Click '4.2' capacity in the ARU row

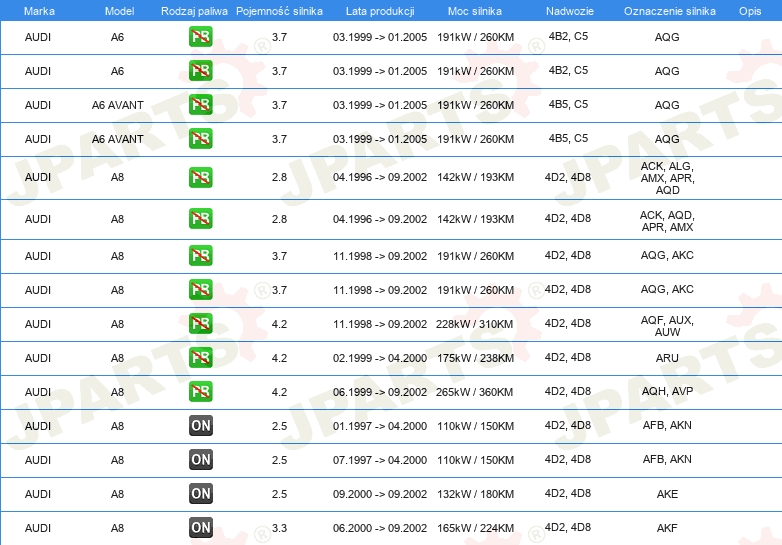[279, 358]
